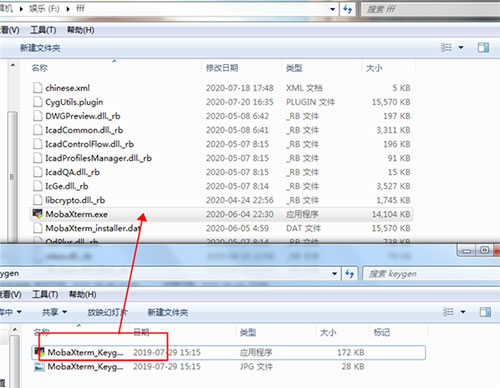
Task: Click 新建文件夹 in fff window
Action: (x=40, y=48)
